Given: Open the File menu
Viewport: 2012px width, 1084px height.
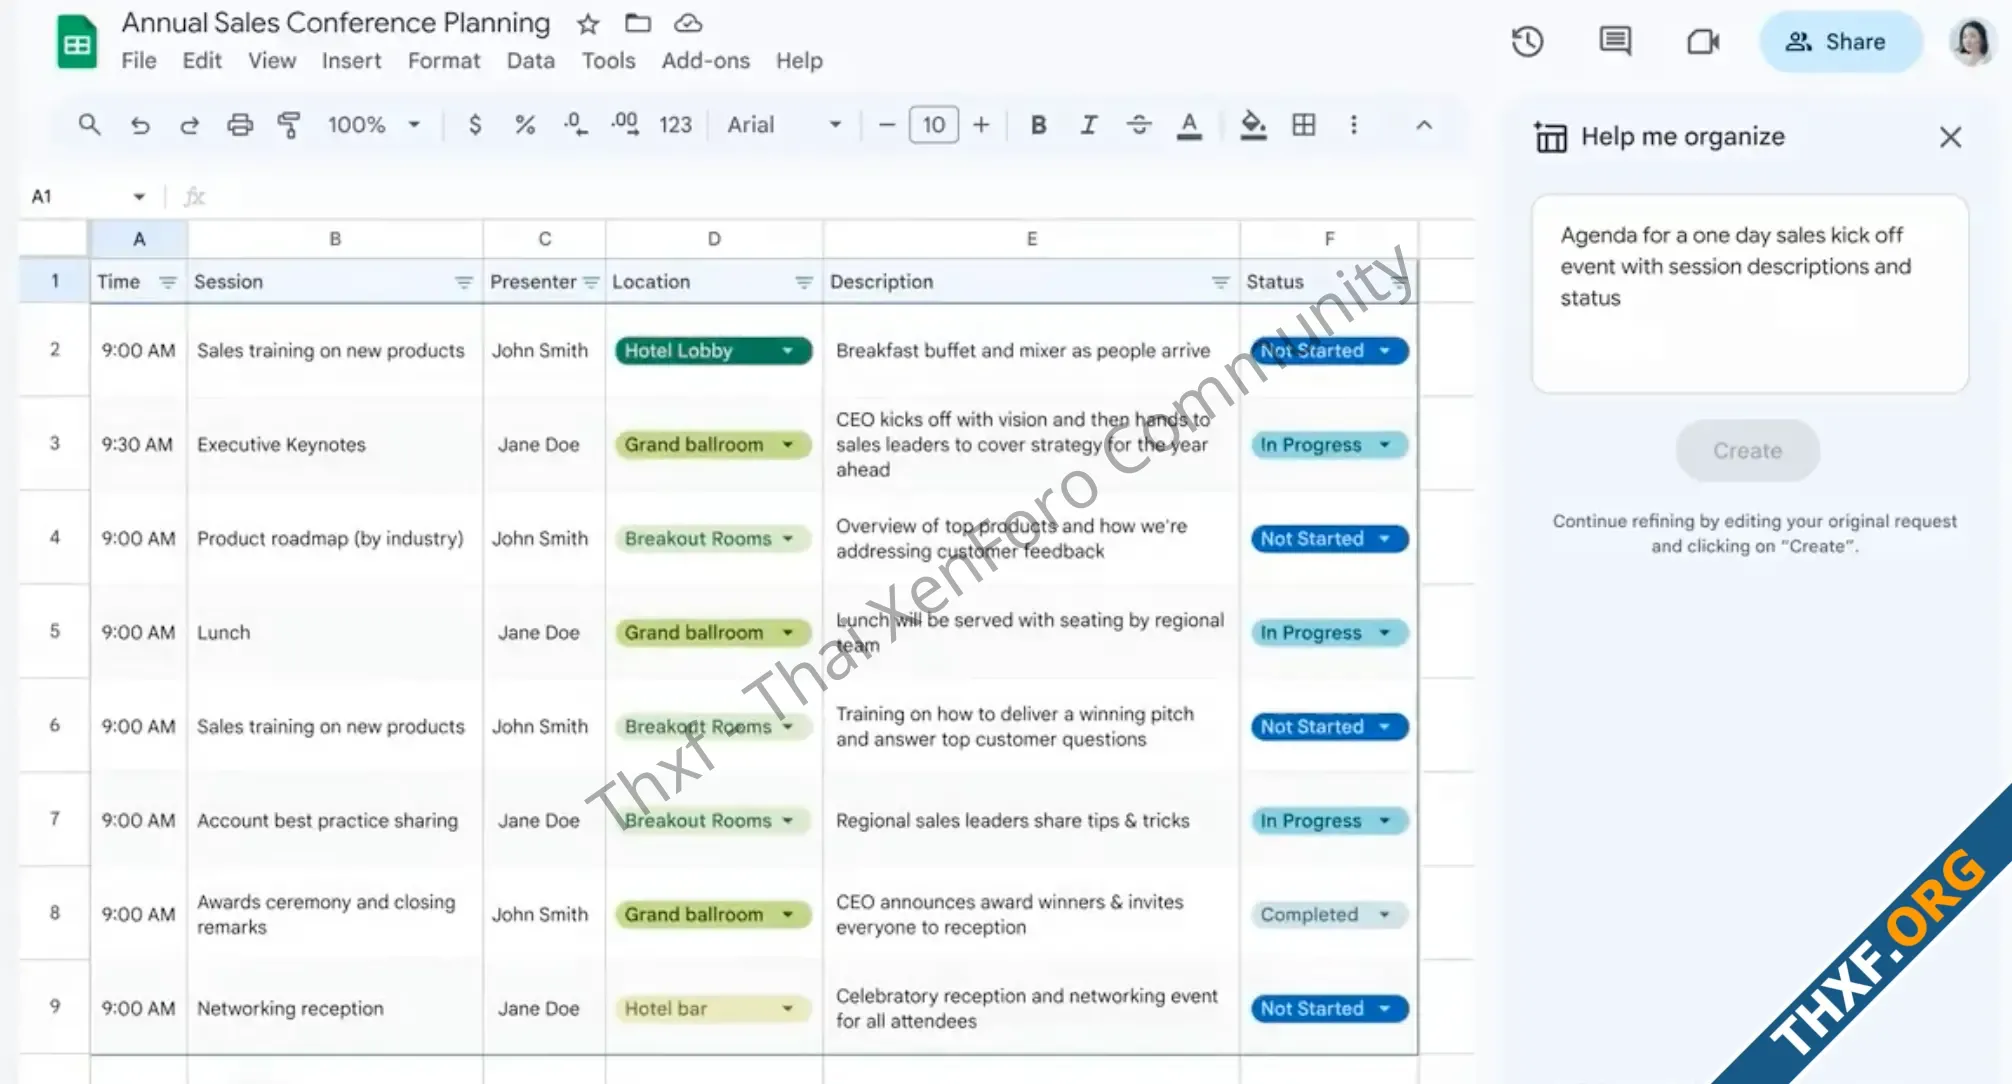Looking at the screenshot, I should pos(139,61).
